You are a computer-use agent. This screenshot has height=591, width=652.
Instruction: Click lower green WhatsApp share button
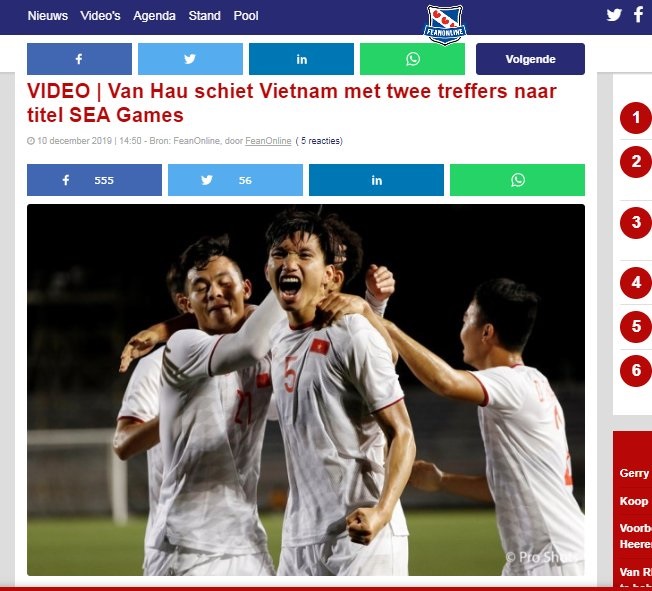(517, 180)
